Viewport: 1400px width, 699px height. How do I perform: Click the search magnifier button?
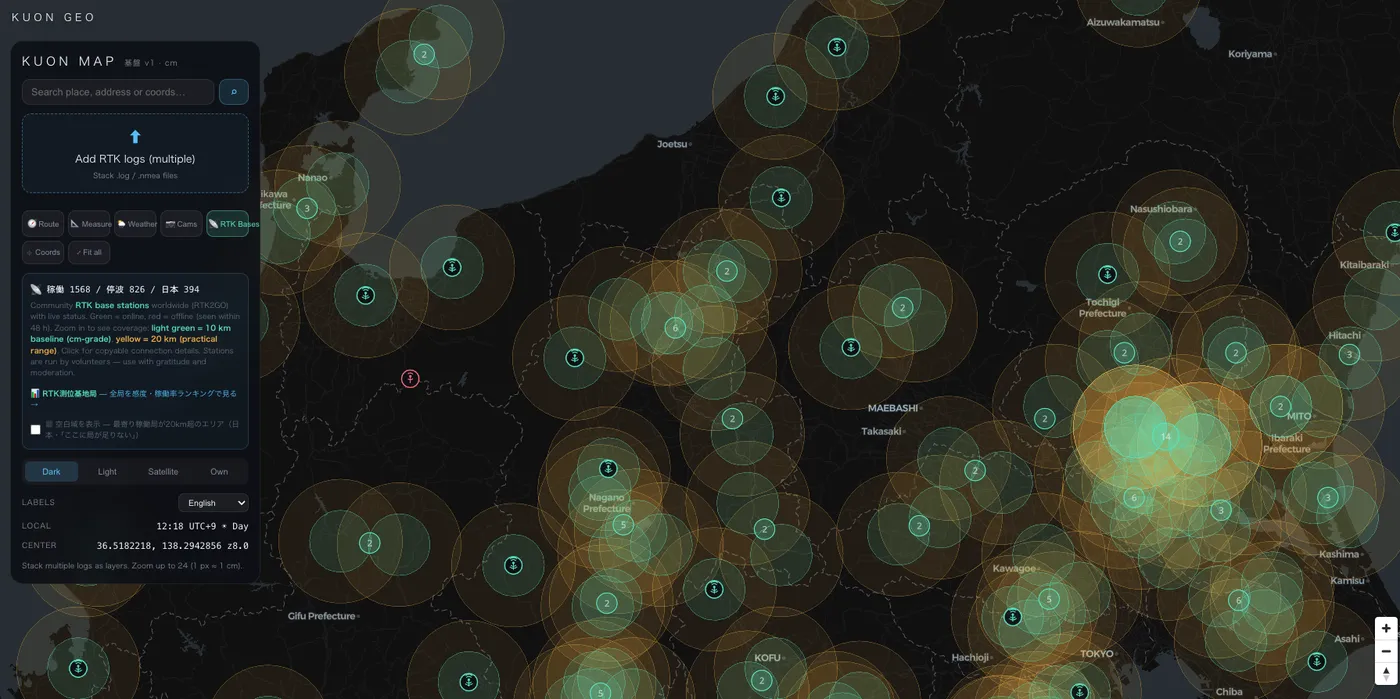tap(234, 92)
